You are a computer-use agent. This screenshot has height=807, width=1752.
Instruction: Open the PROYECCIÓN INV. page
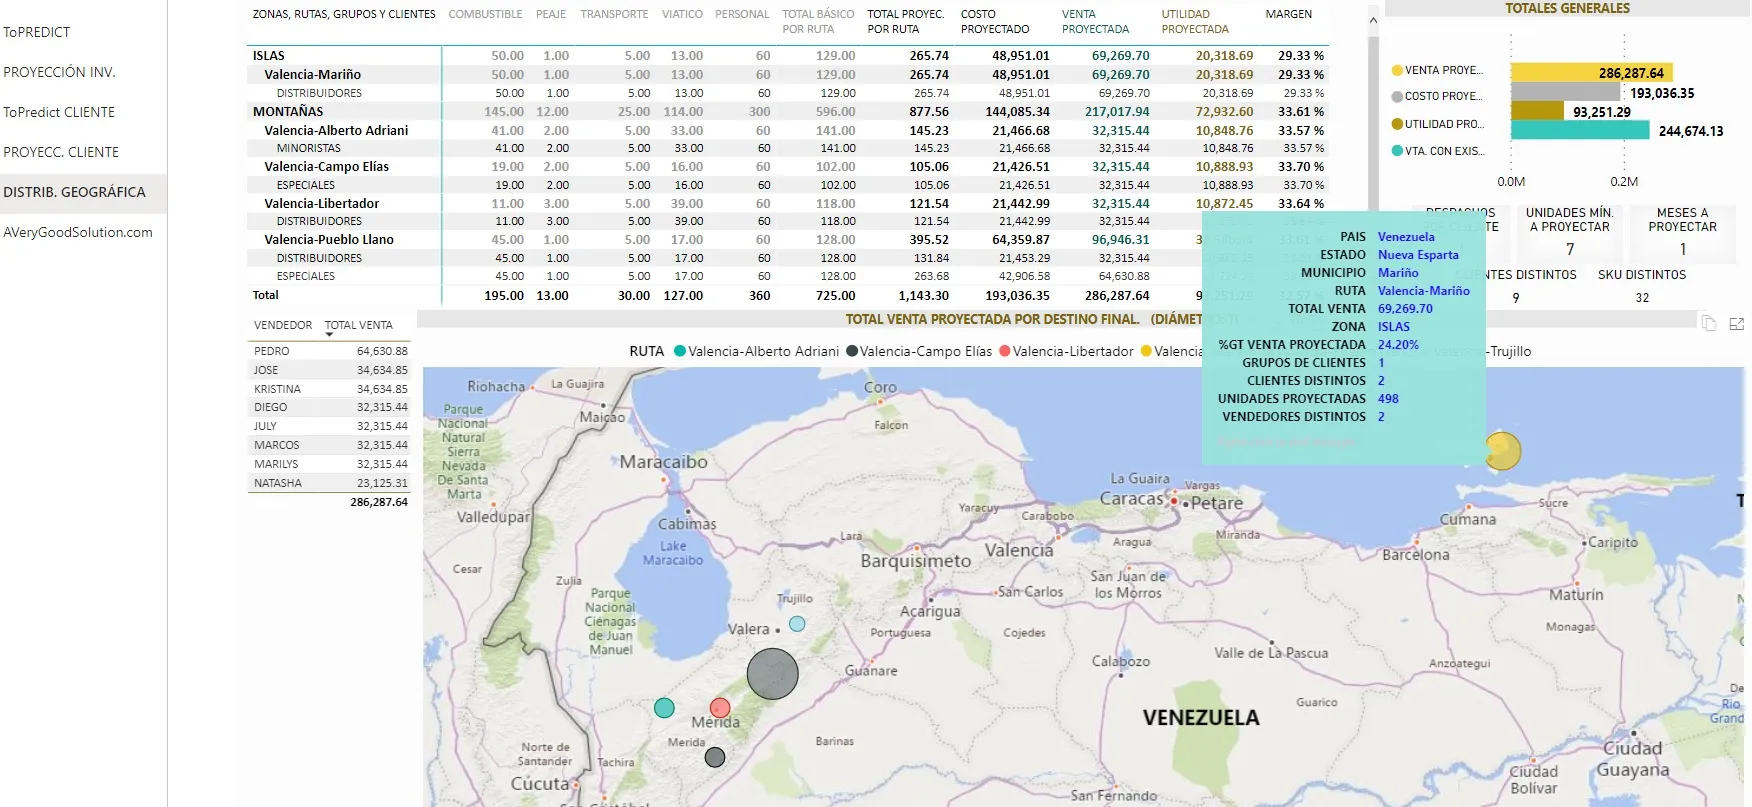pos(59,72)
